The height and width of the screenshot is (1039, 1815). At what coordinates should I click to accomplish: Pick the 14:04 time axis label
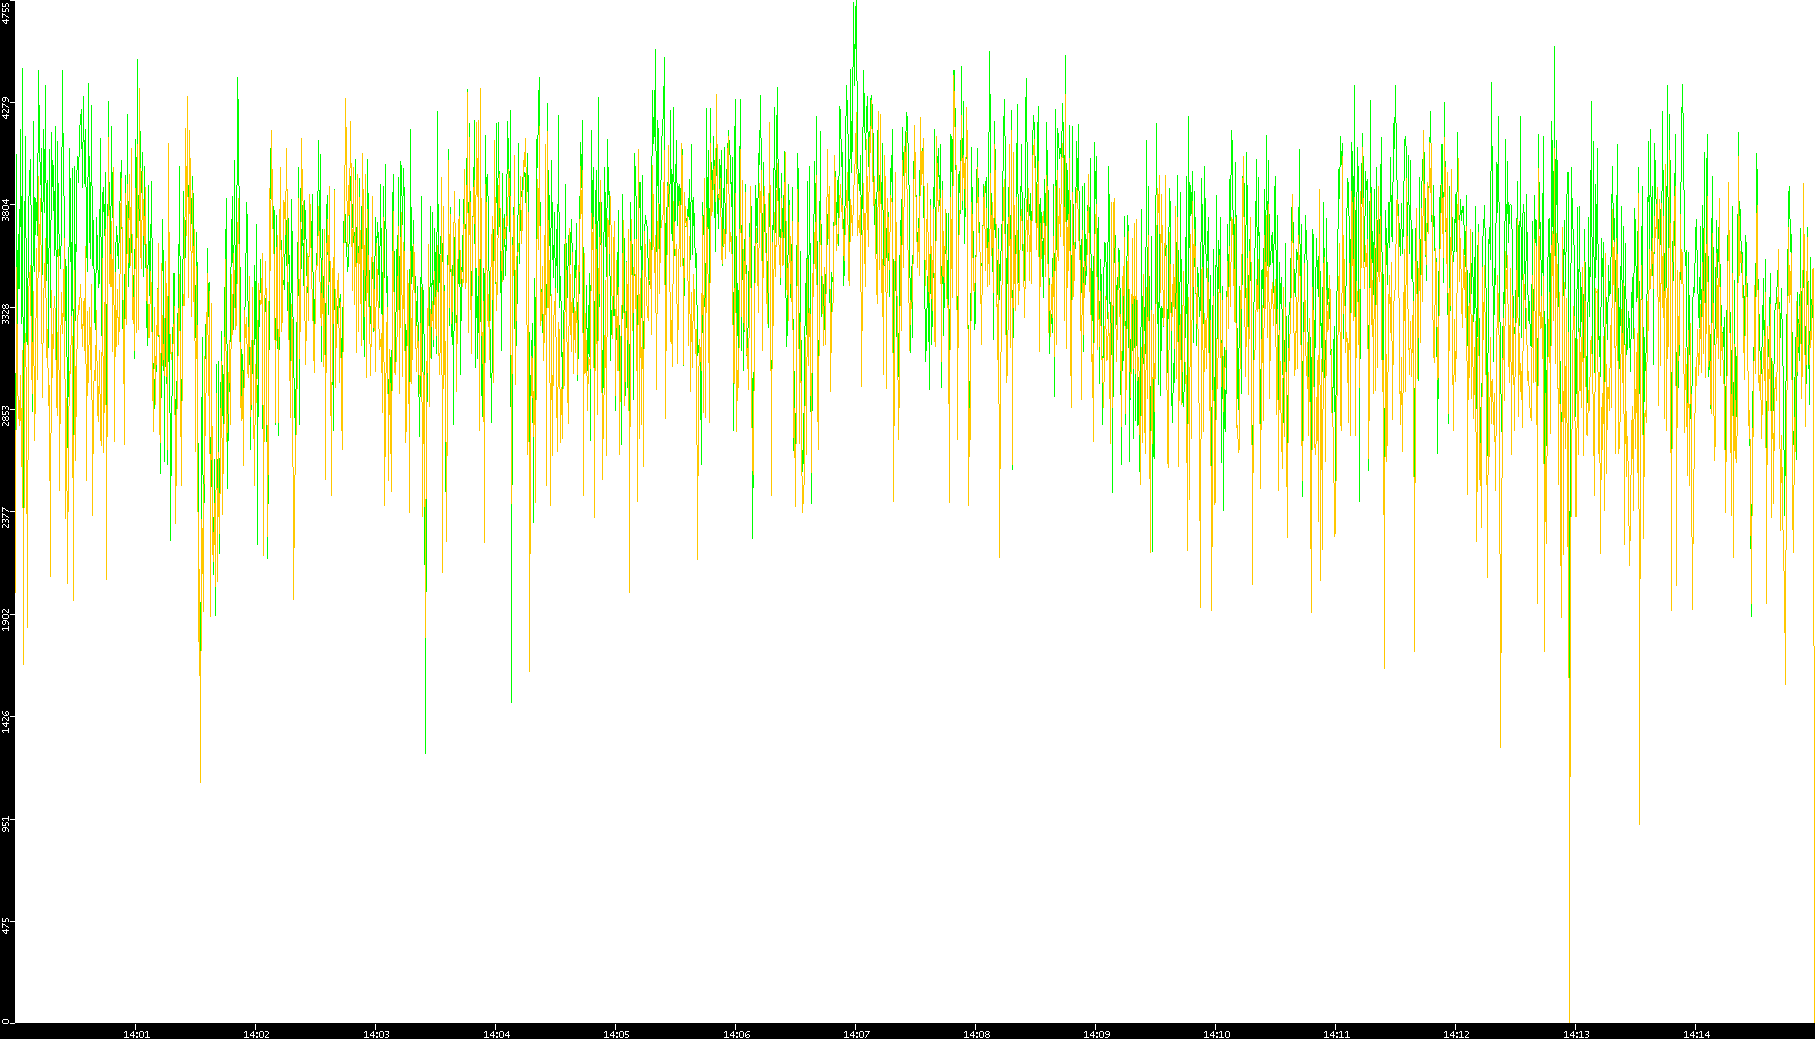pyautogui.click(x=496, y=1034)
